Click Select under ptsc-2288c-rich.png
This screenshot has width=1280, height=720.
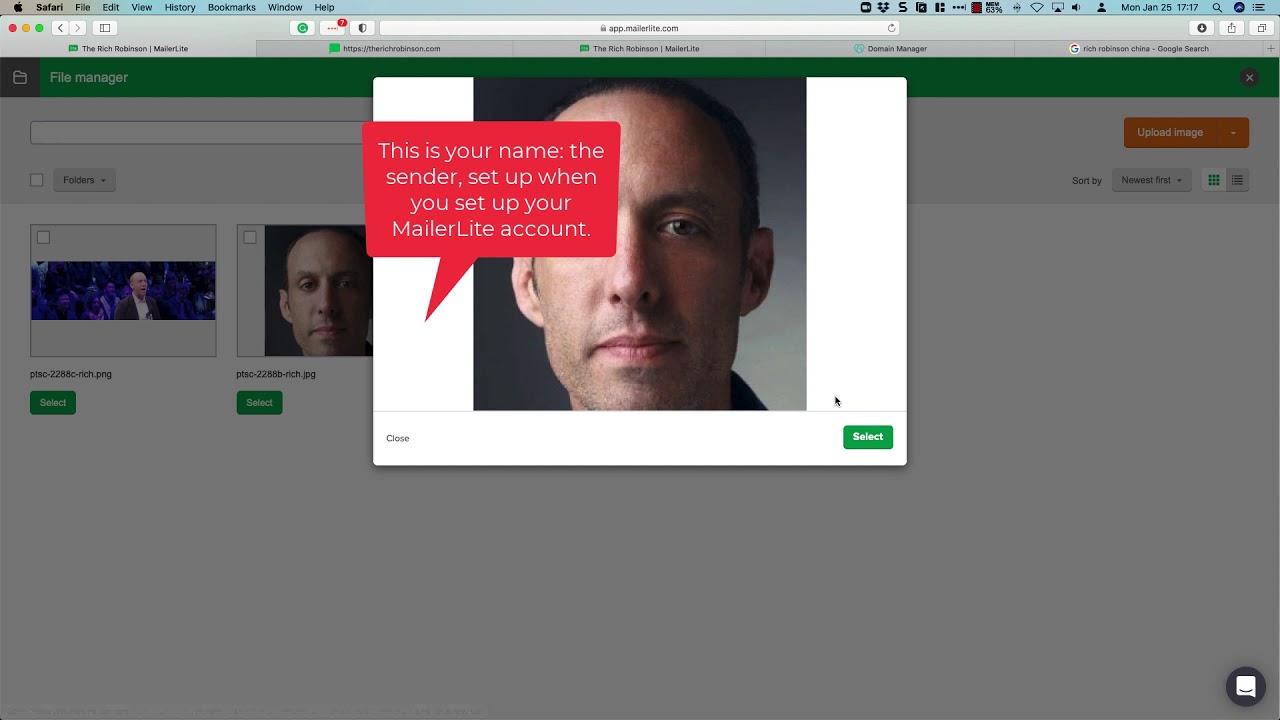[x=53, y=402]
